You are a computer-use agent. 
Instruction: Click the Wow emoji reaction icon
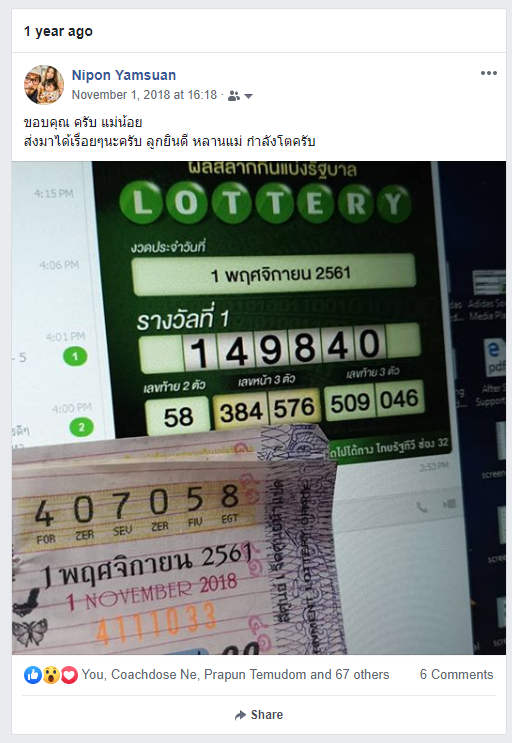click(x=51, y=675)
